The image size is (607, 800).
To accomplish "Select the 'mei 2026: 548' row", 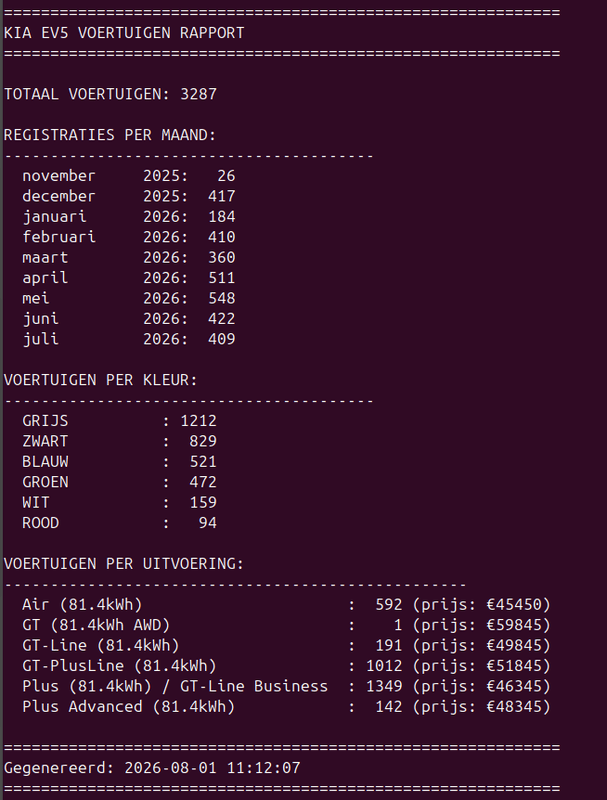I will tap(129, 298).
